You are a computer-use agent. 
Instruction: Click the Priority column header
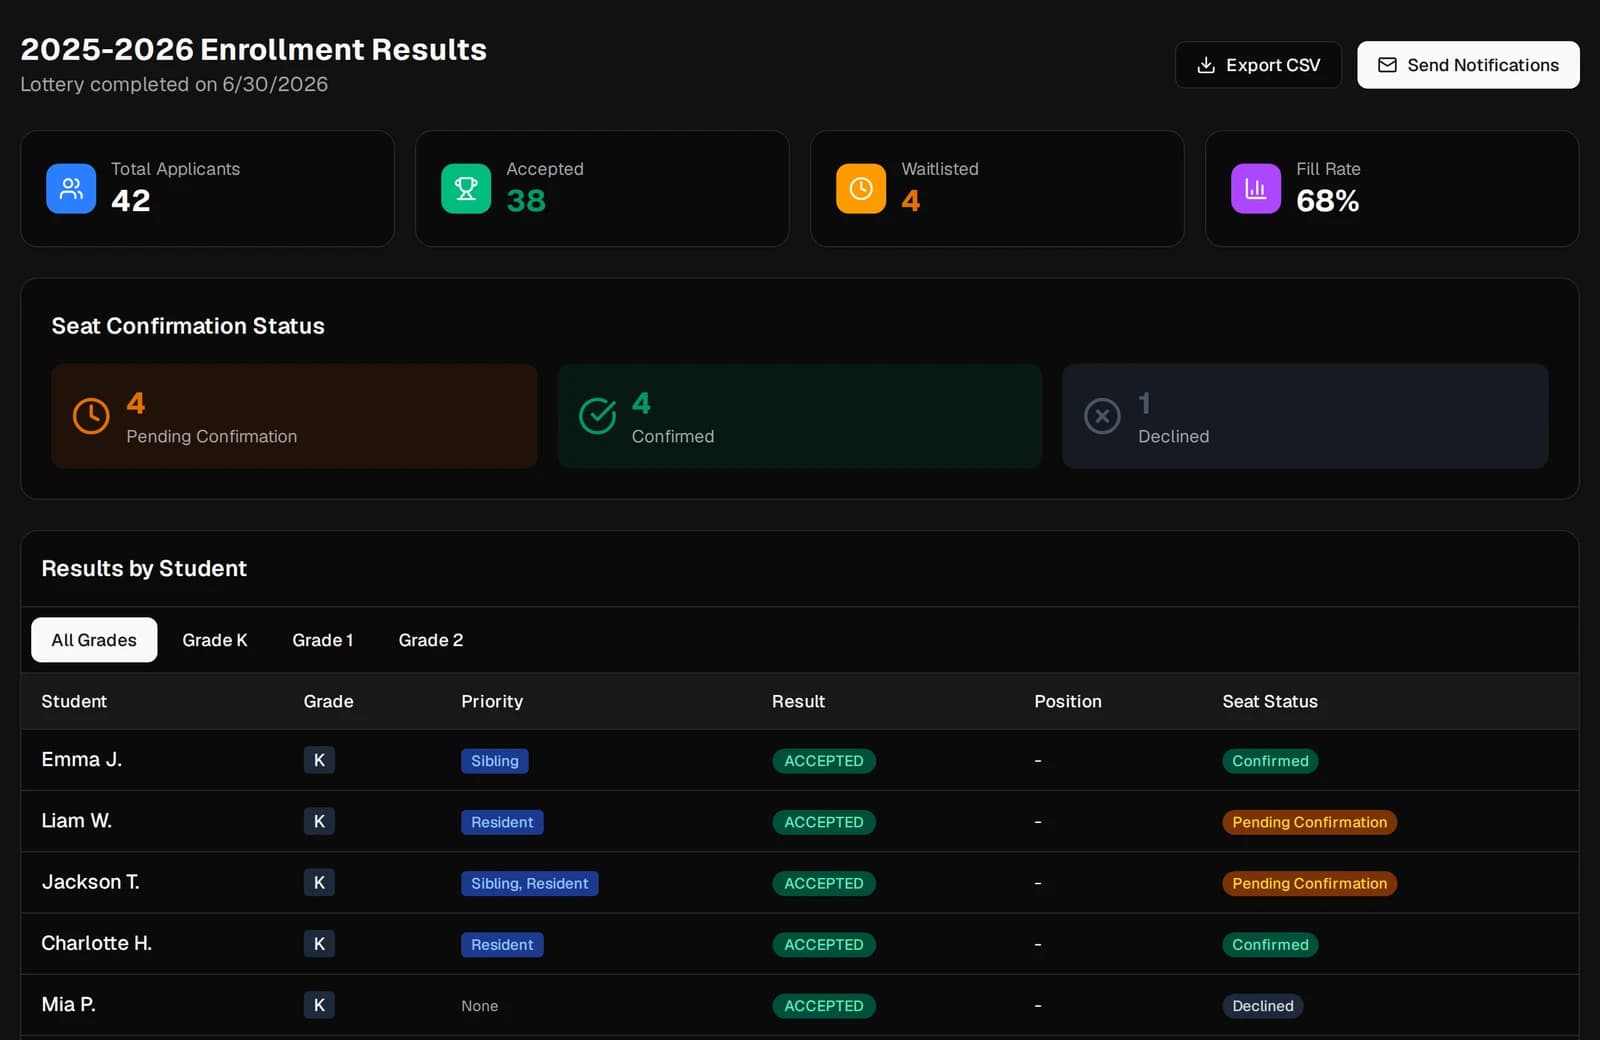[x=492, y=701]
